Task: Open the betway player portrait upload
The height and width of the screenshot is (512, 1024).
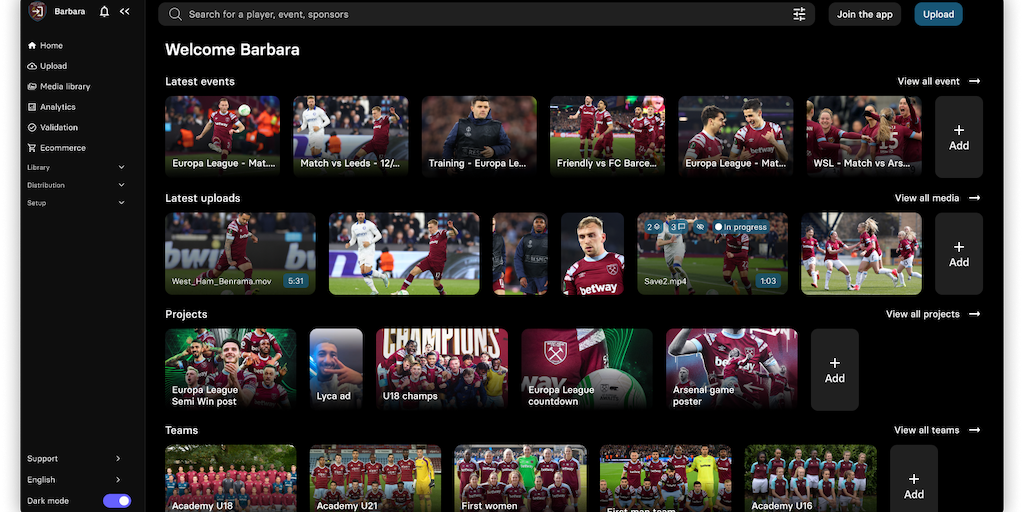Action: [x=592, y=253]
